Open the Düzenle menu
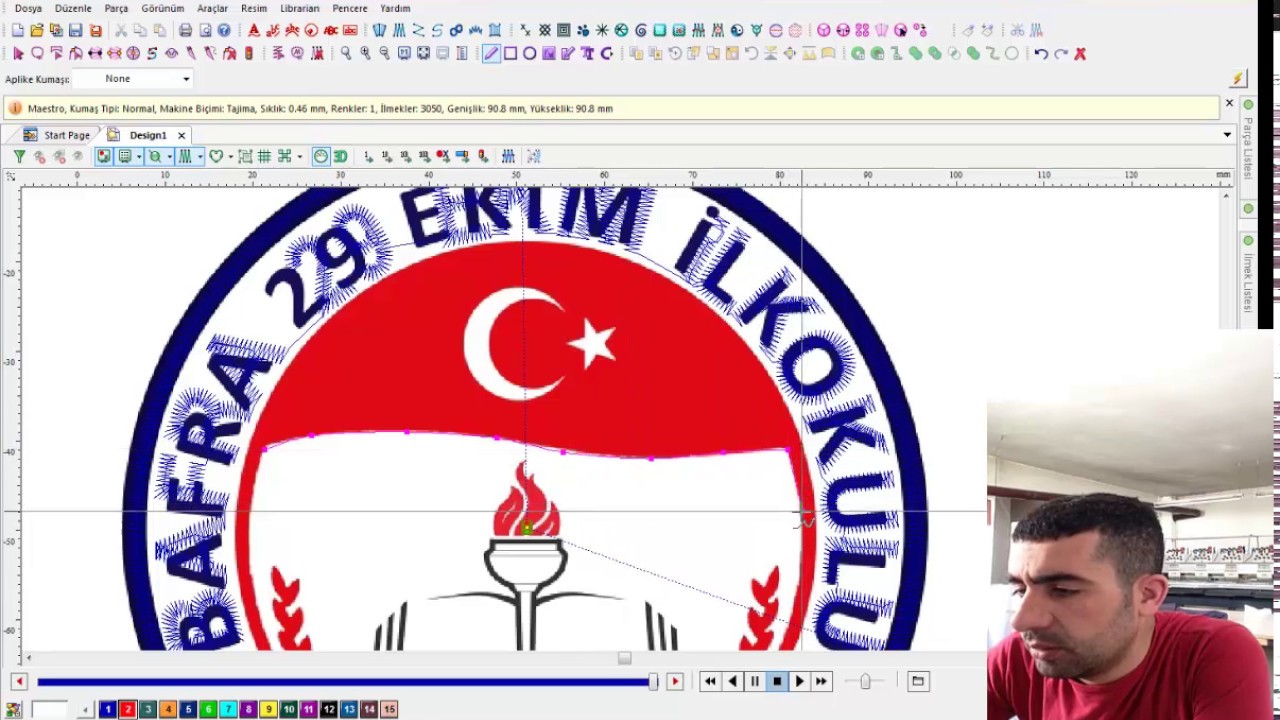The width and height of the screenshot is (1280, 720). 73,8
